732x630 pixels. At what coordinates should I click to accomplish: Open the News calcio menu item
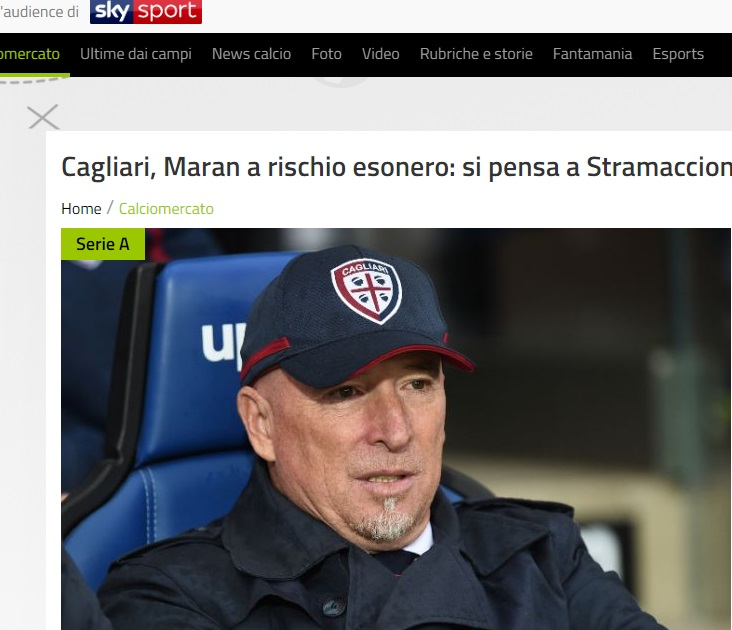click(252, 54)
